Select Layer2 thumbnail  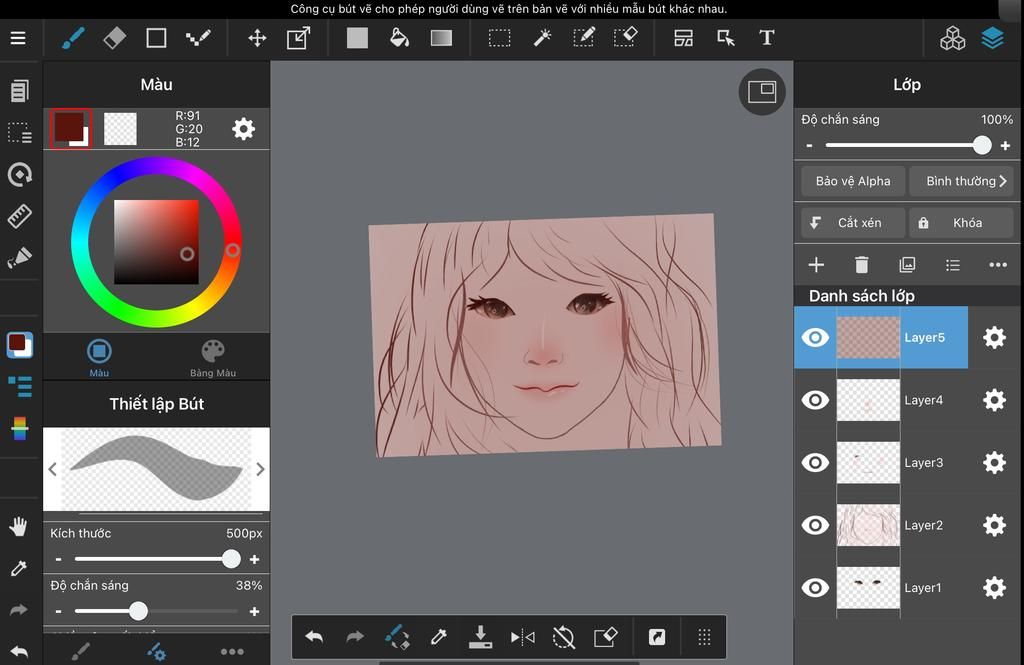click(x=868, y=525)
